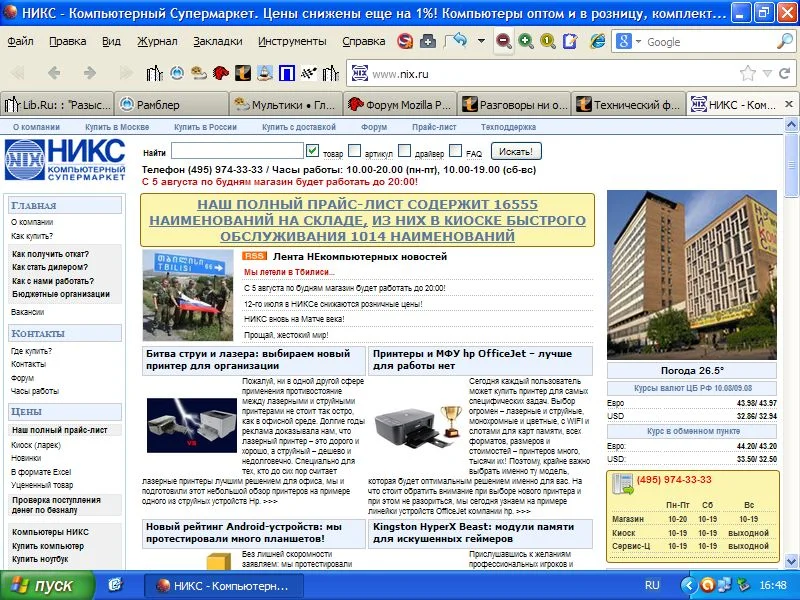
Task: Click the notepad edit toolbar icon
Action: [x=570, y=41]
